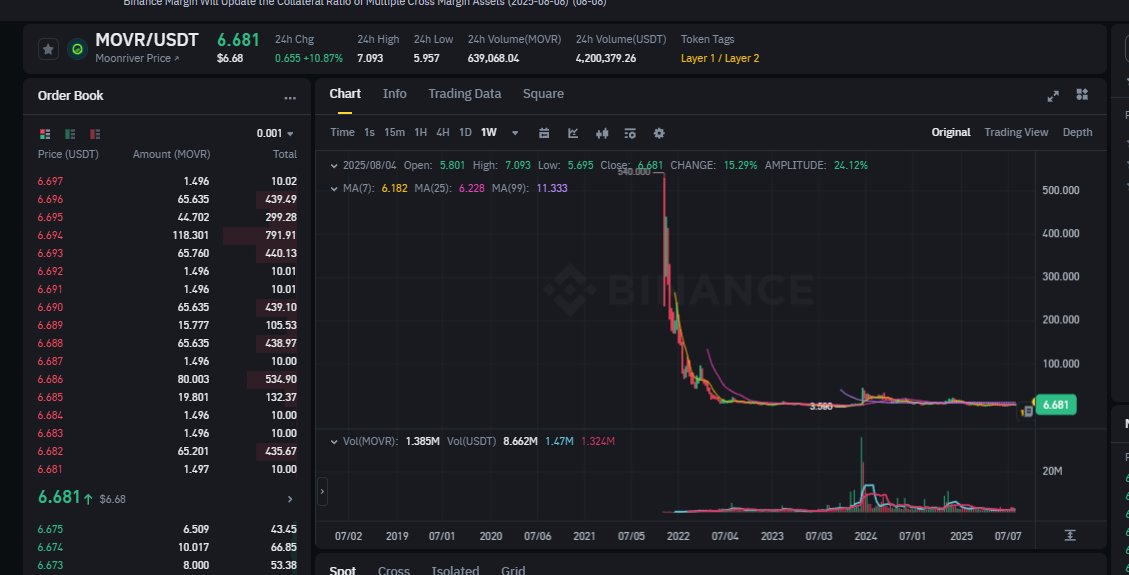Screen dimensions: 1129x575
Task: Open the chart settings gear icon
Action: (x=659, y=133)
